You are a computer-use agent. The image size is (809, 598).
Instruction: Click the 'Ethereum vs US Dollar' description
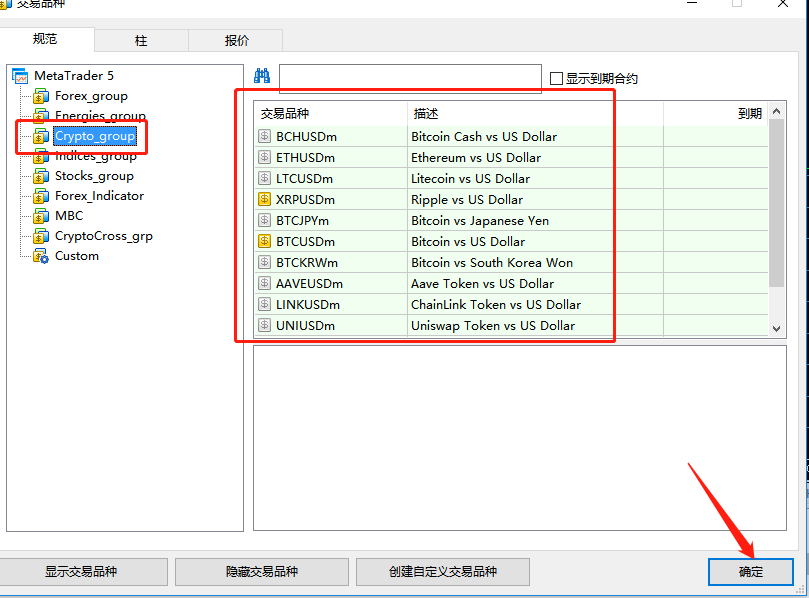point(476,157)
